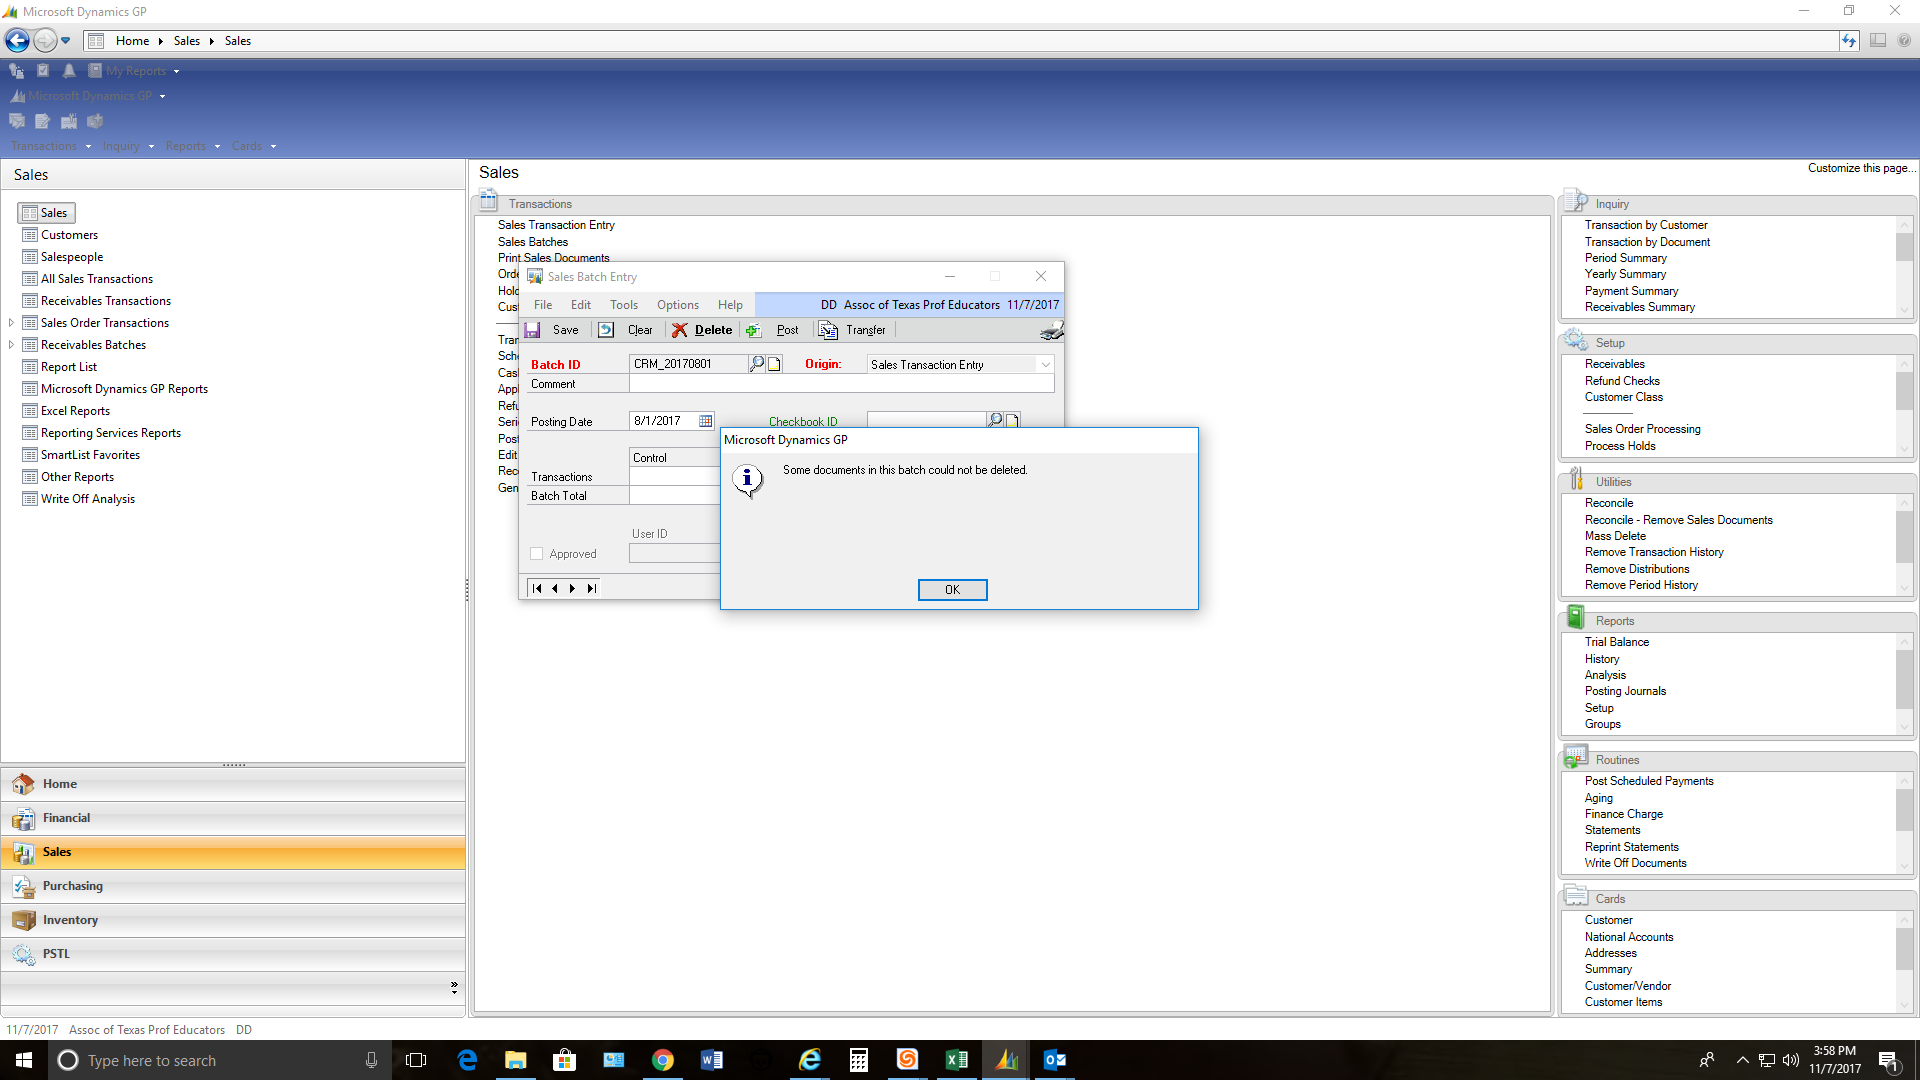Click Save in Sales Batch Entry toolbar
Viewport: 1920px width, 1080px height.
552,330
